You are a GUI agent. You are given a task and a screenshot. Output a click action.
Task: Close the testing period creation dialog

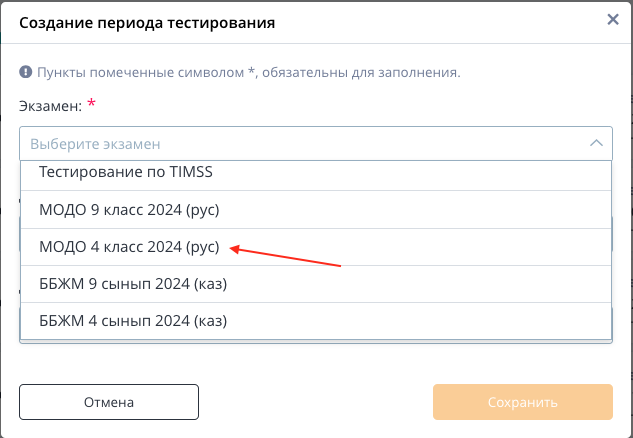[x=613, y=19]
